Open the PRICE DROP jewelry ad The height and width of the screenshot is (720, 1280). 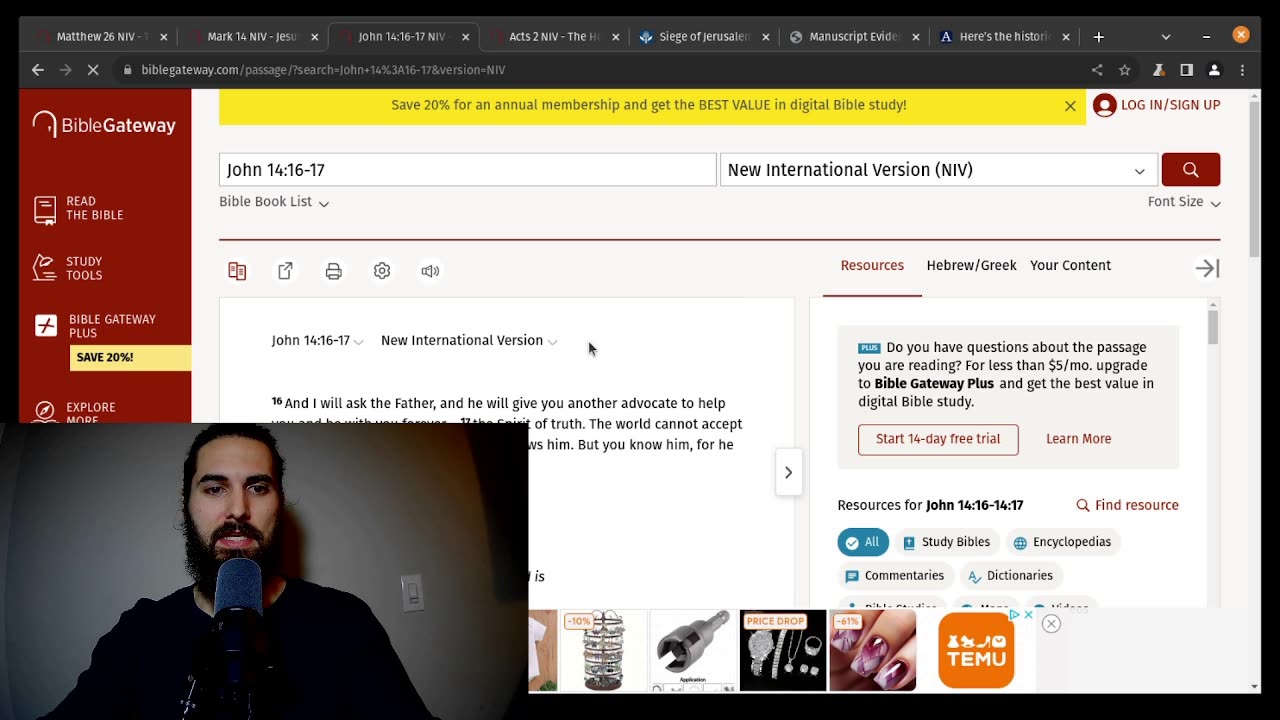click(783, 650)
